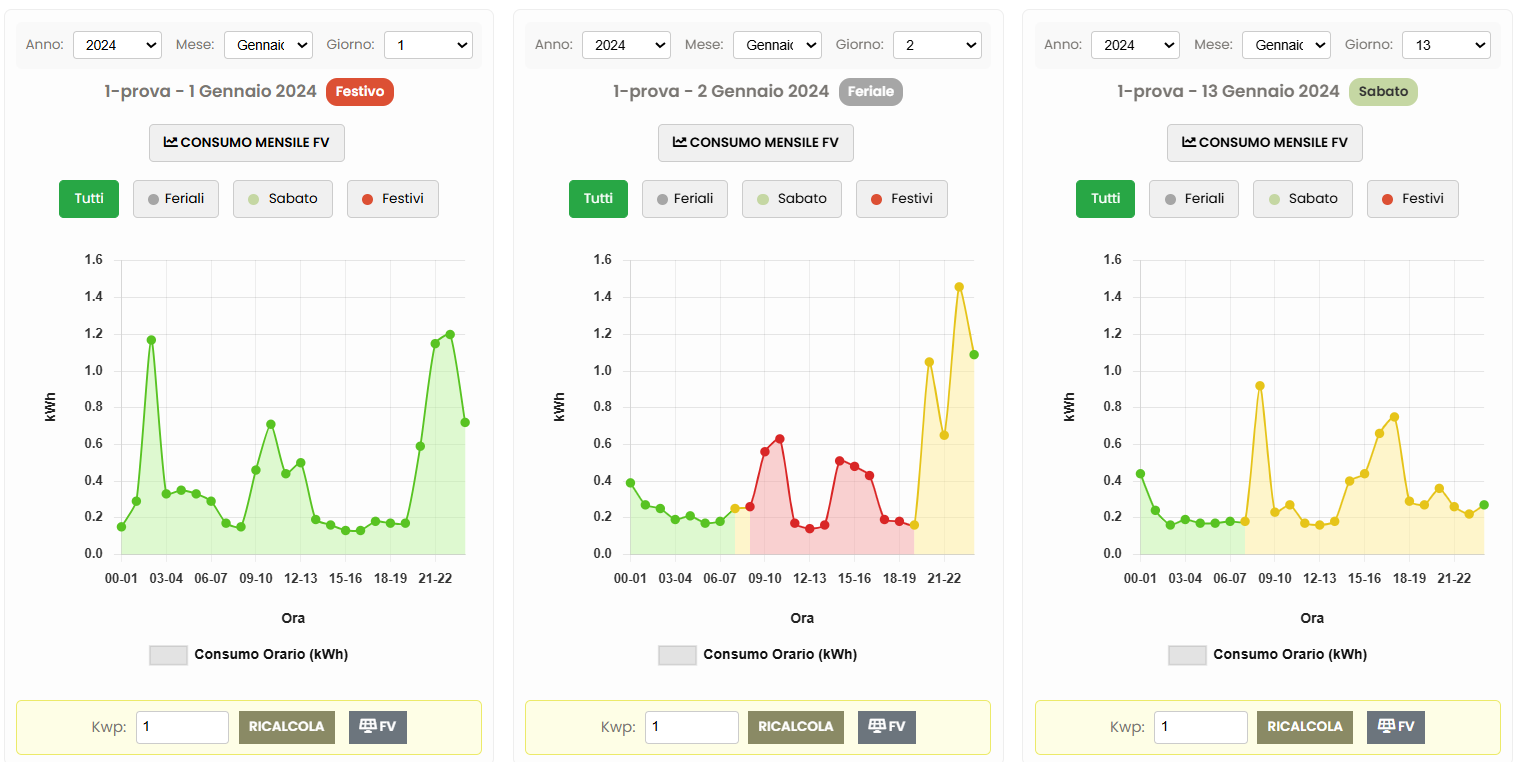Screen dimensions: 1525x762
Task: Open Consumo Mensile FV chart in right panel
Action: point(1264,143)
